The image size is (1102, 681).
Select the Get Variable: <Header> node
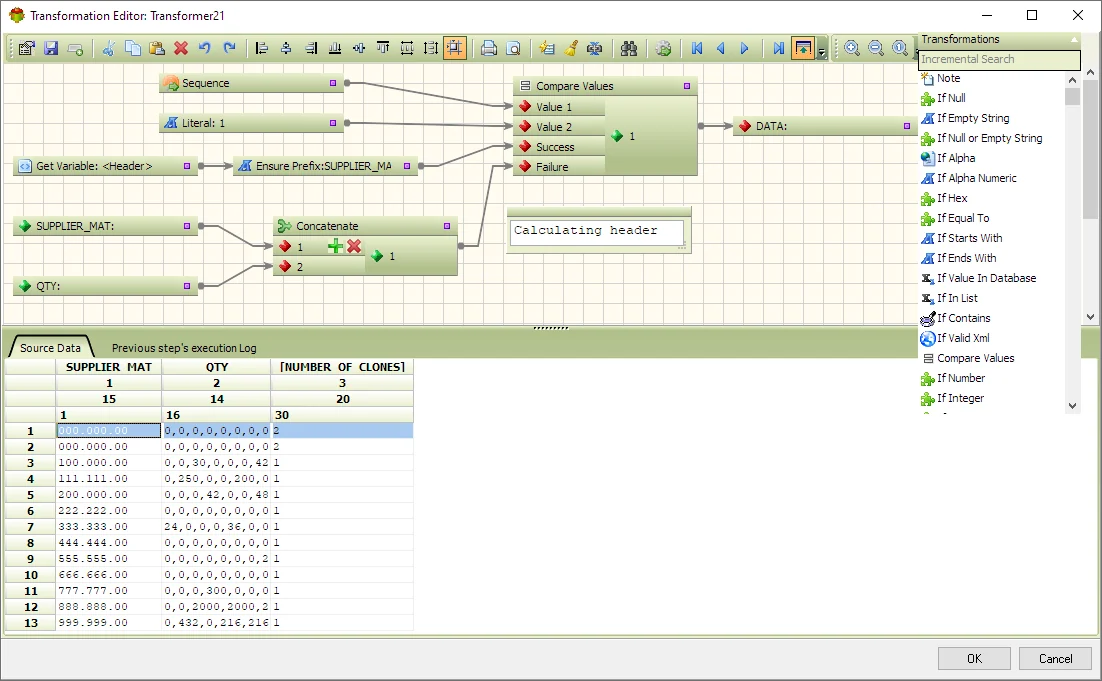coord(105,167)
